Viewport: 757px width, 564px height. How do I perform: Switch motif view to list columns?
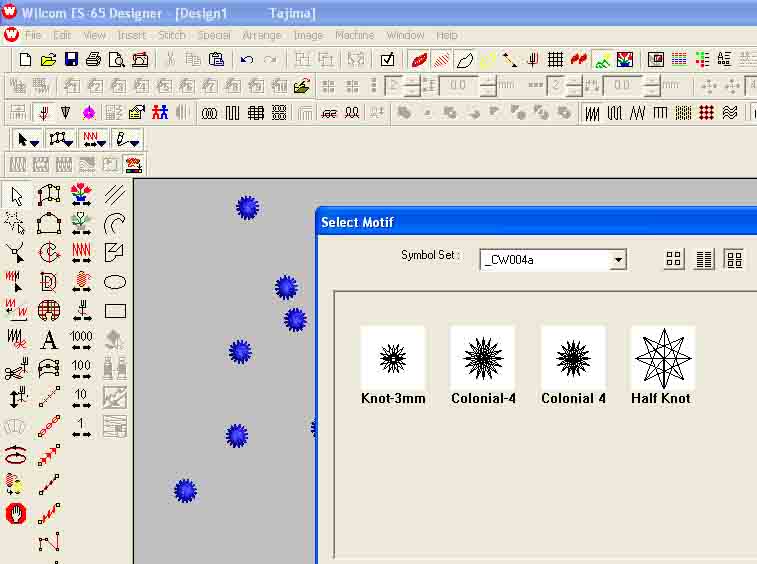(x=704, y=260)
